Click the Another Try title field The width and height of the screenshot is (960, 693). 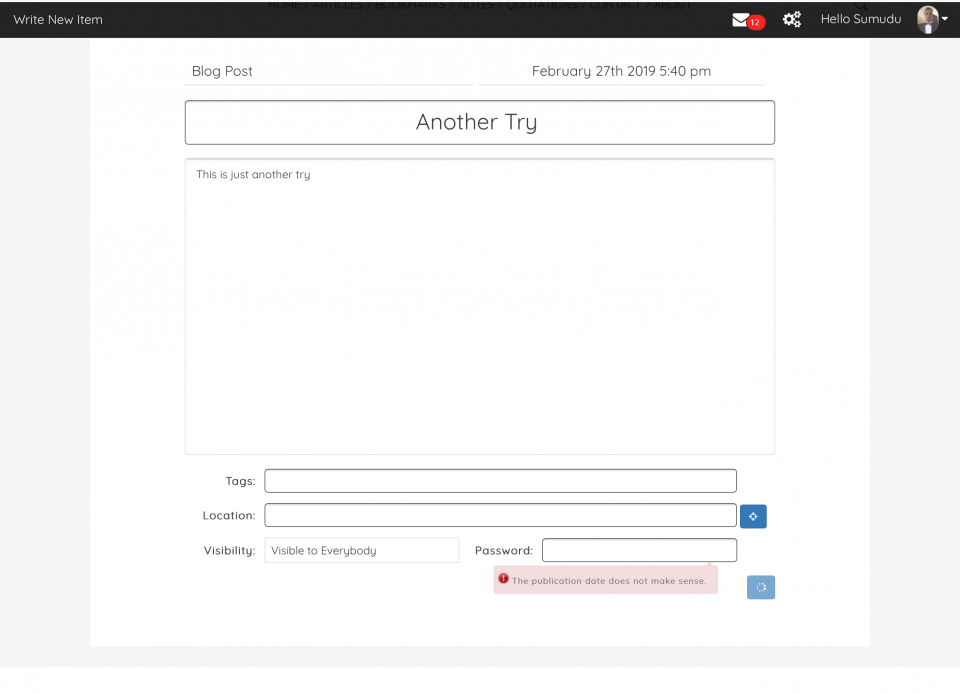(x=479, y=122)
